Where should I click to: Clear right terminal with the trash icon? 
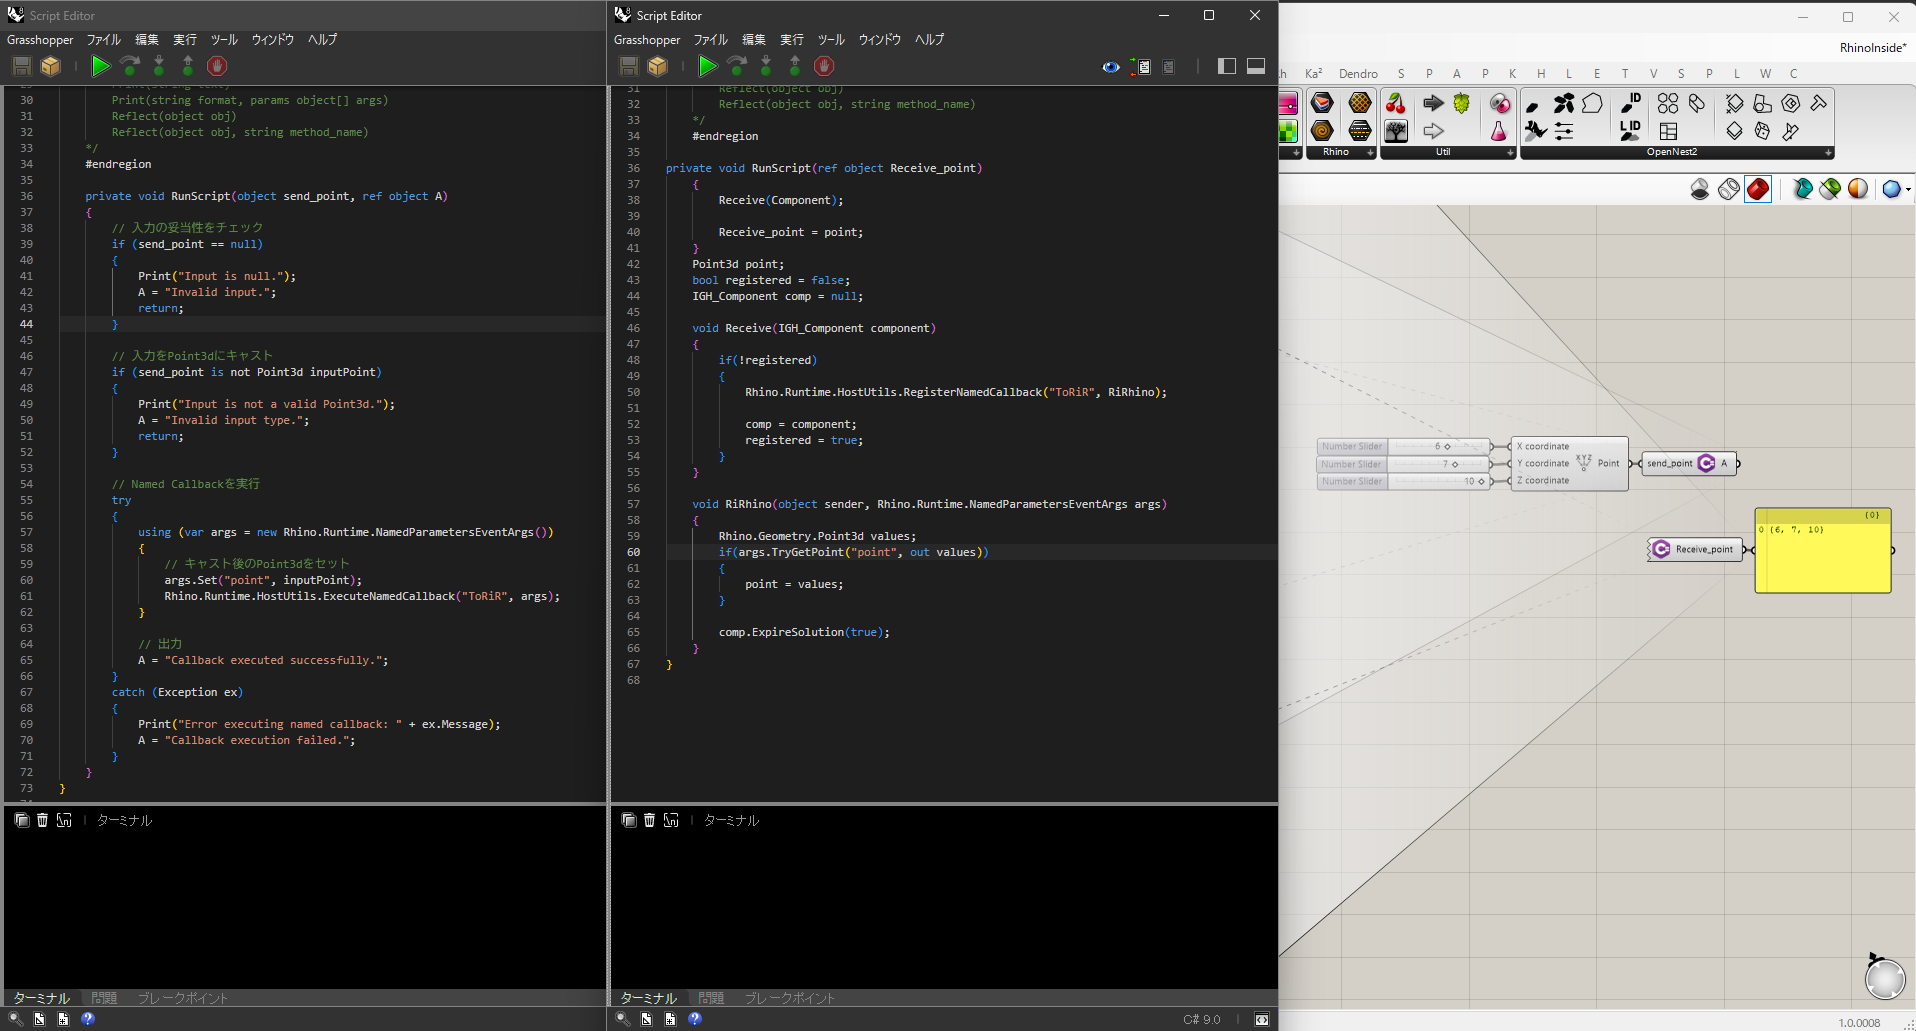(649, 820)
